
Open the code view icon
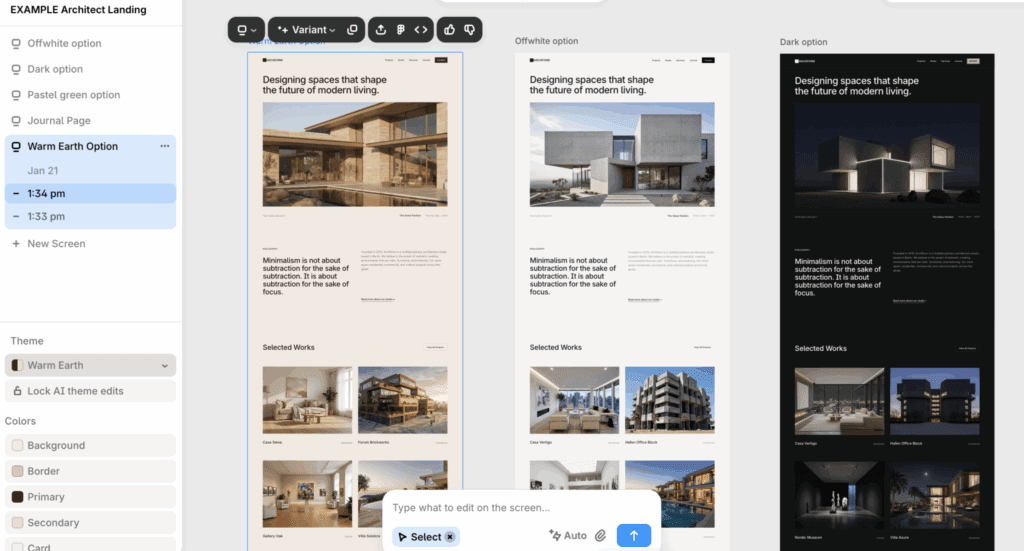(x=421, y=30)
